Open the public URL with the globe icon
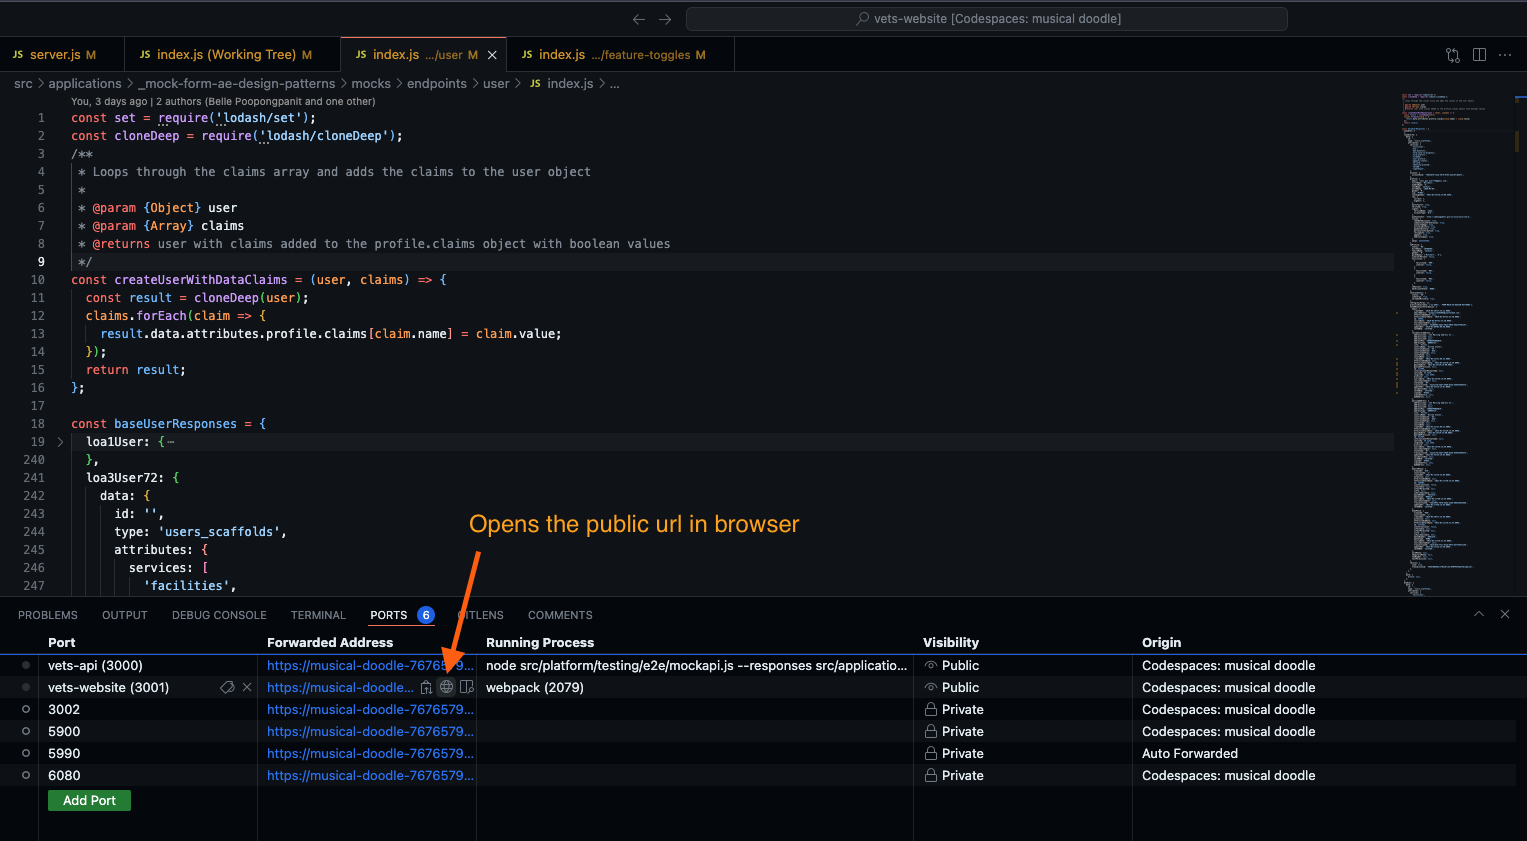Viewport: 1527px width, 841px height. [x=446, y=687]
